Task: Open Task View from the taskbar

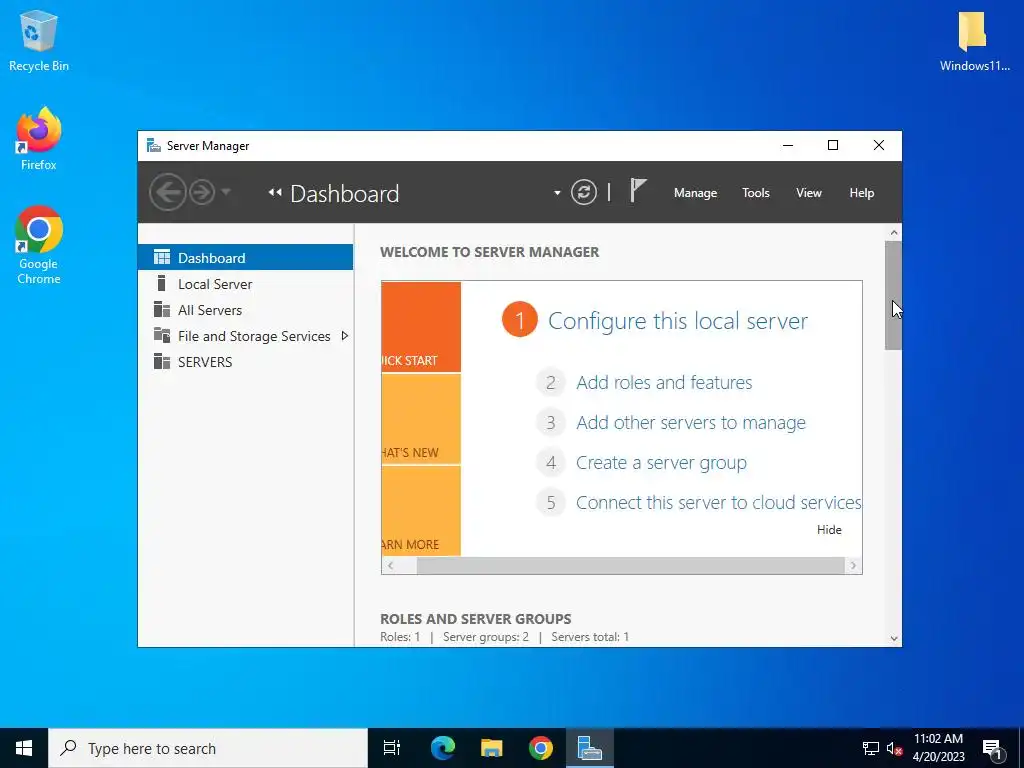Action: (392, 748)
